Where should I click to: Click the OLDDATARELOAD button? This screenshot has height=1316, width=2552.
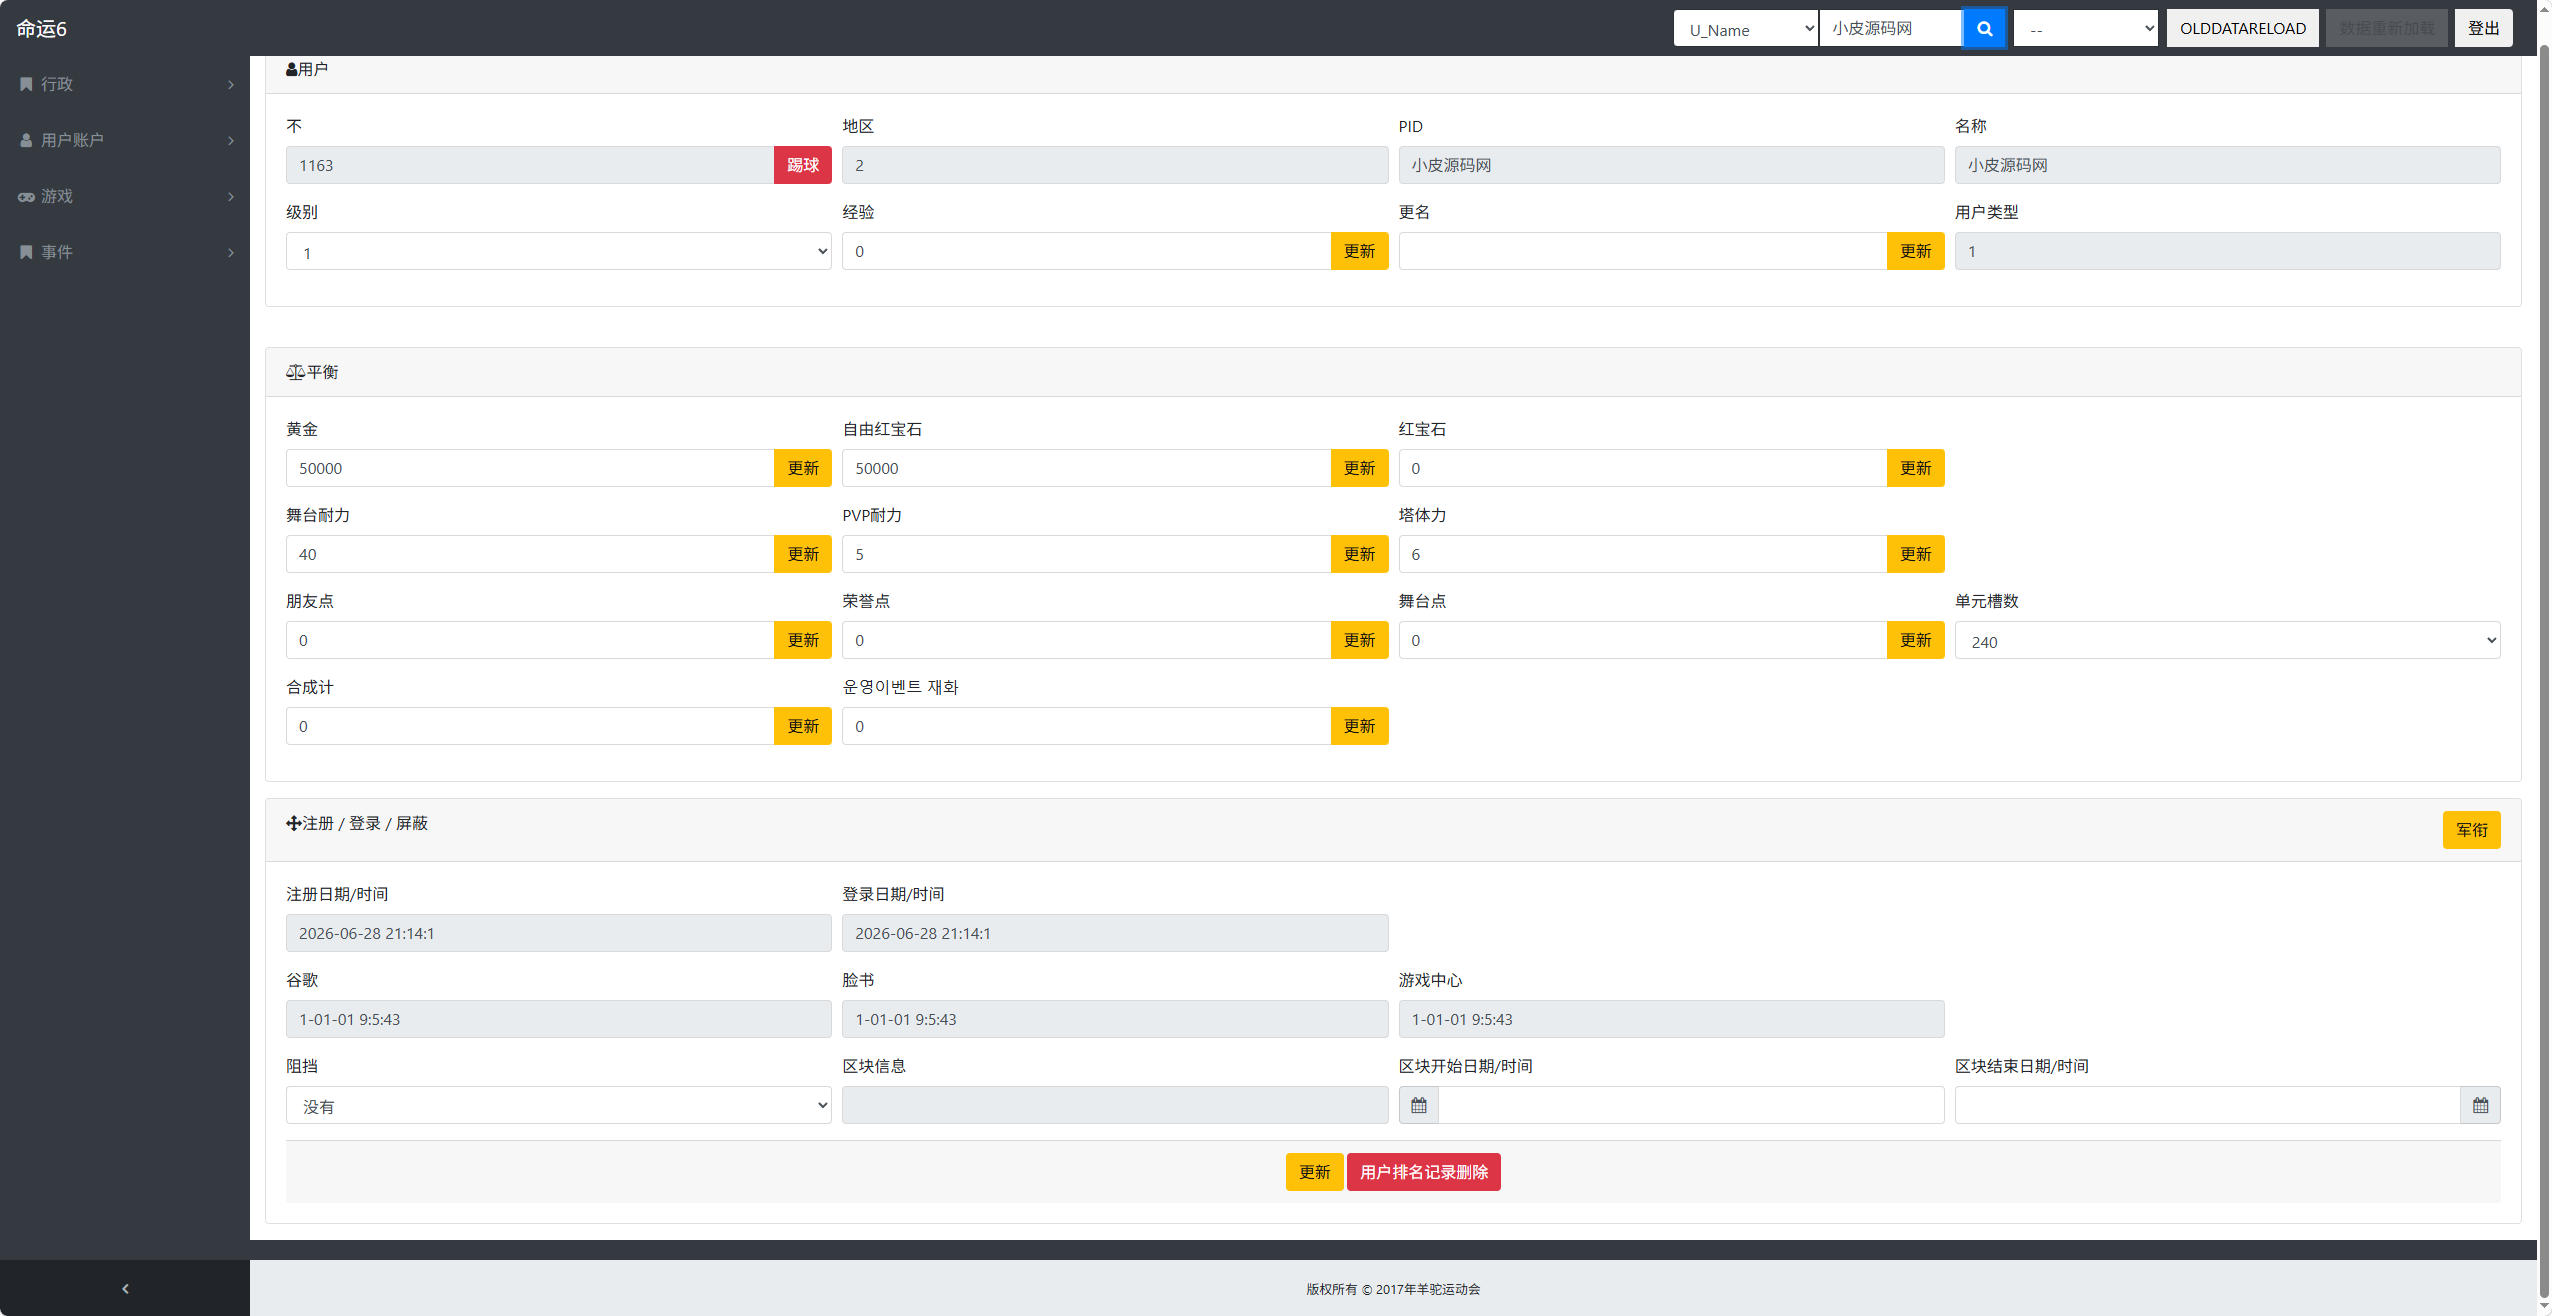tap(2243, 28)
